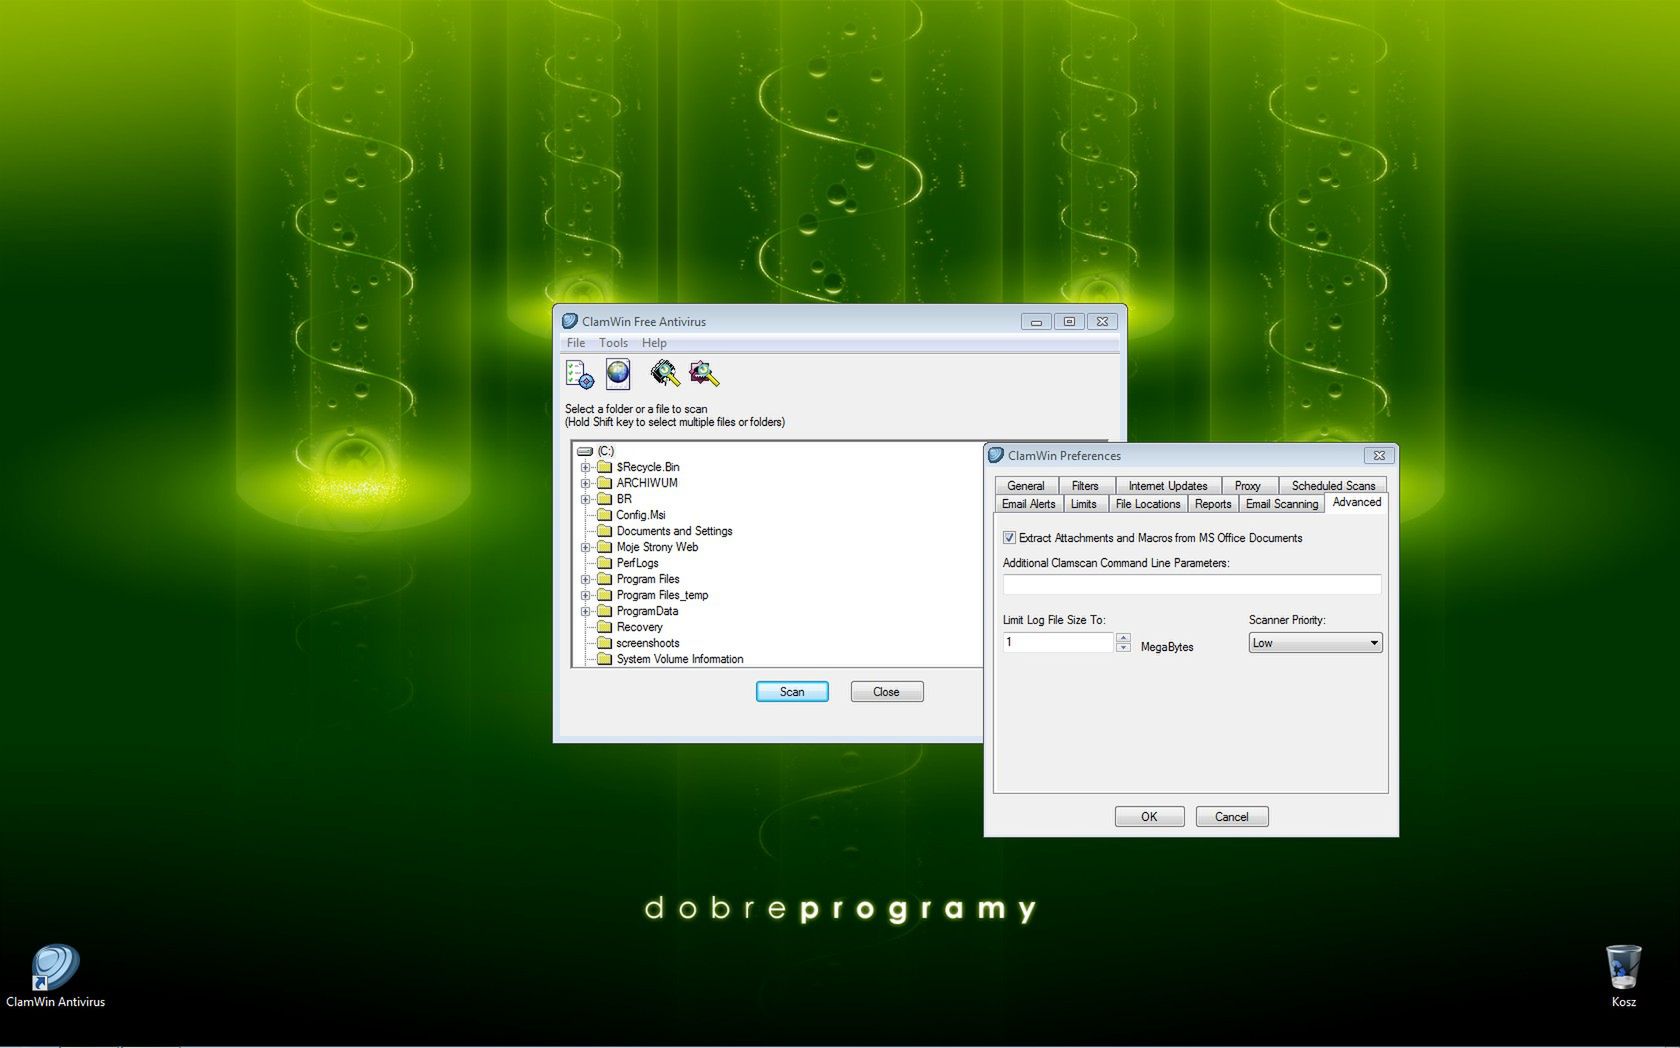Maximize the ClamWin Free Antivirus window

click(x=1069, y=321)
